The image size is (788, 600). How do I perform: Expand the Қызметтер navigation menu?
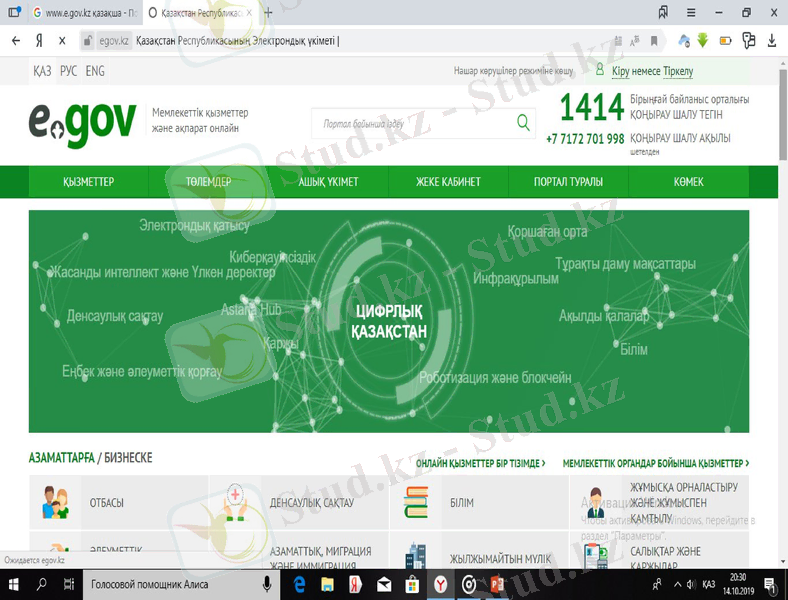[x=88, y=182]
